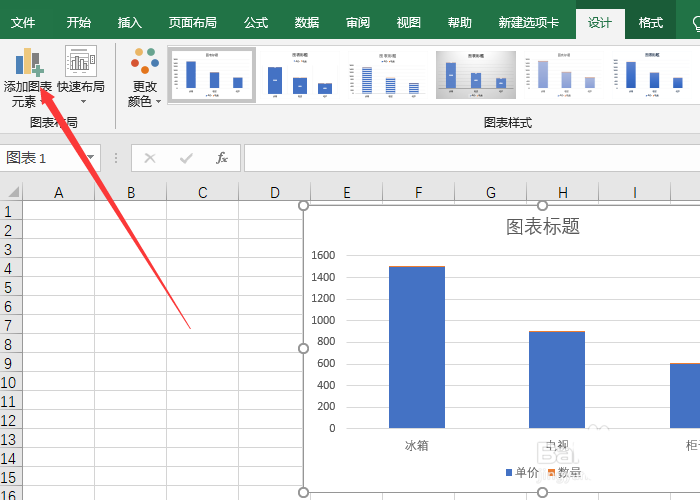Select column H header

[x=562, y=192]
